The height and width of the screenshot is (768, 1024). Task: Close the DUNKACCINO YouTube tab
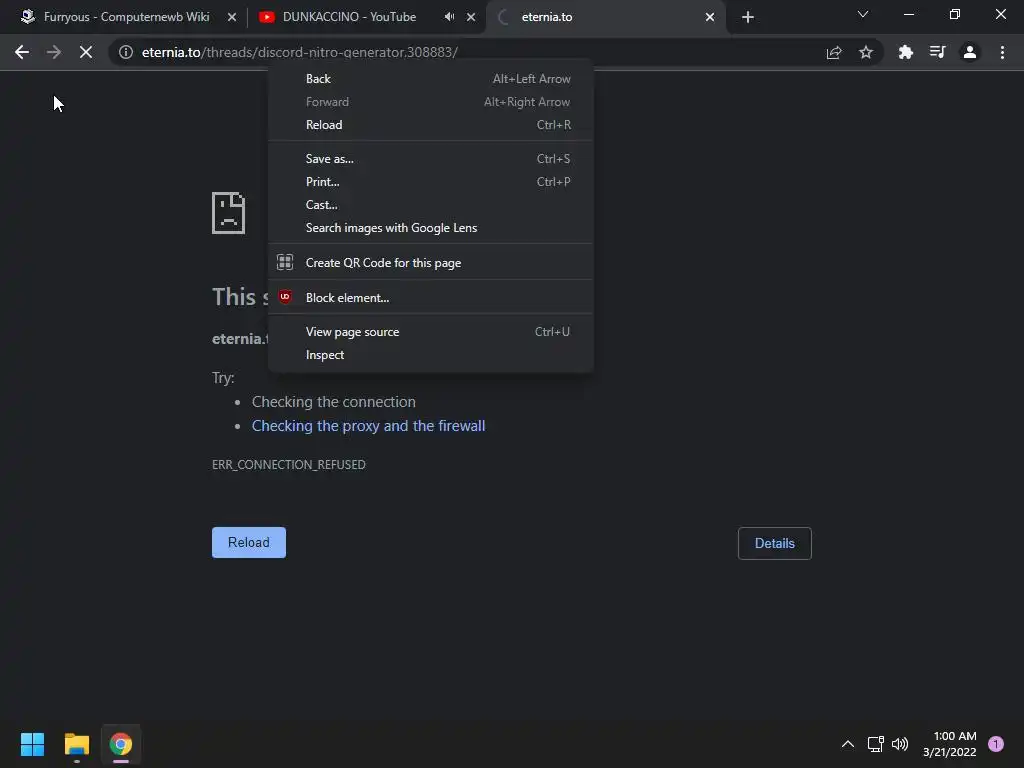click(471, 17)
